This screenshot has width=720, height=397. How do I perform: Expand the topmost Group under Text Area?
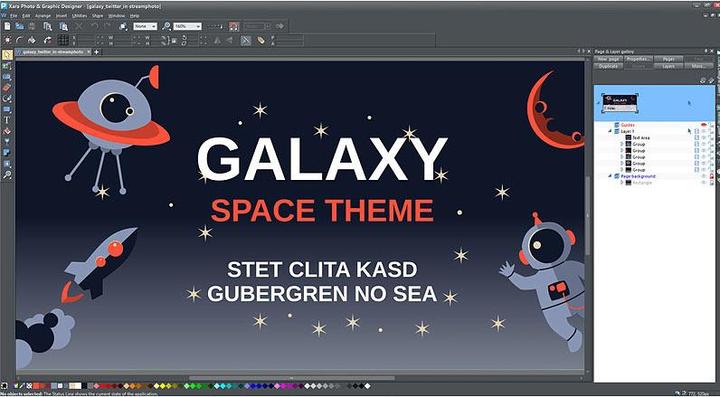622,144
